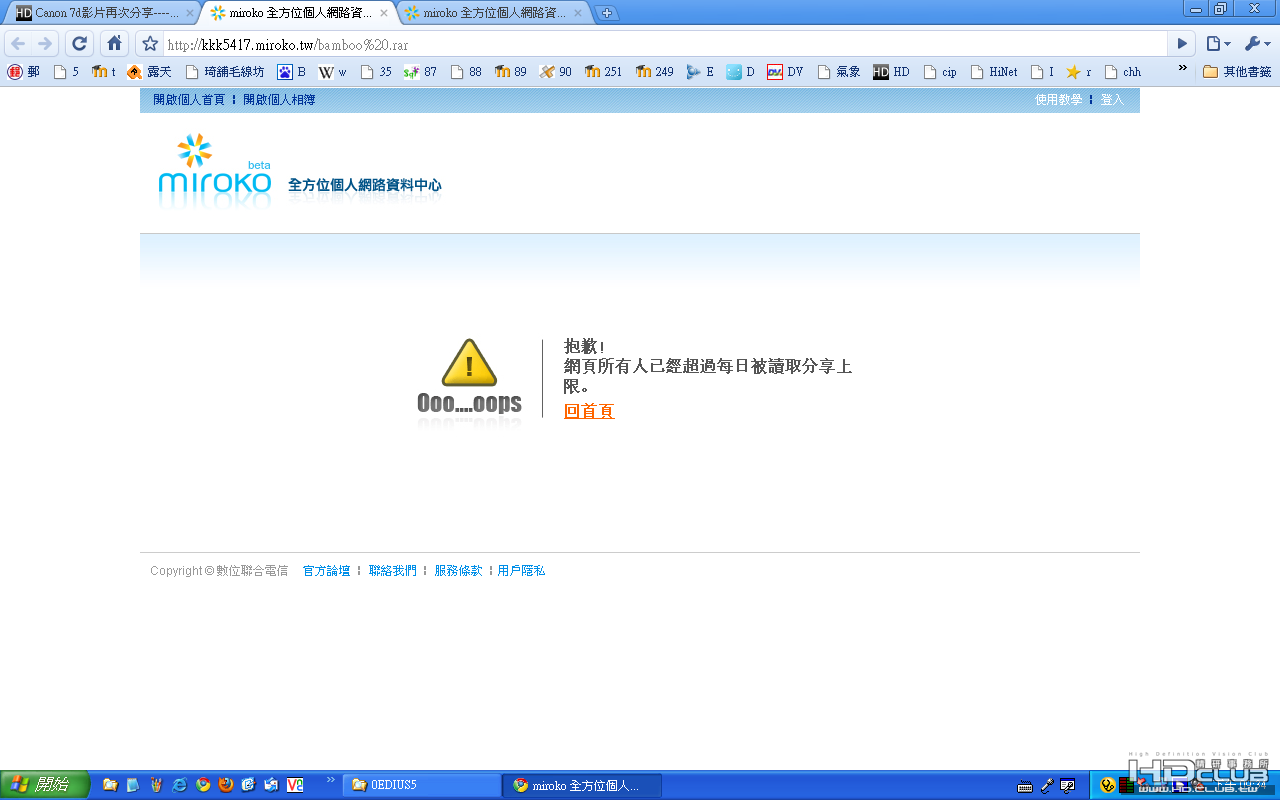Click the address bar URL field
1280x800 pixels.
tap(664, 44)
